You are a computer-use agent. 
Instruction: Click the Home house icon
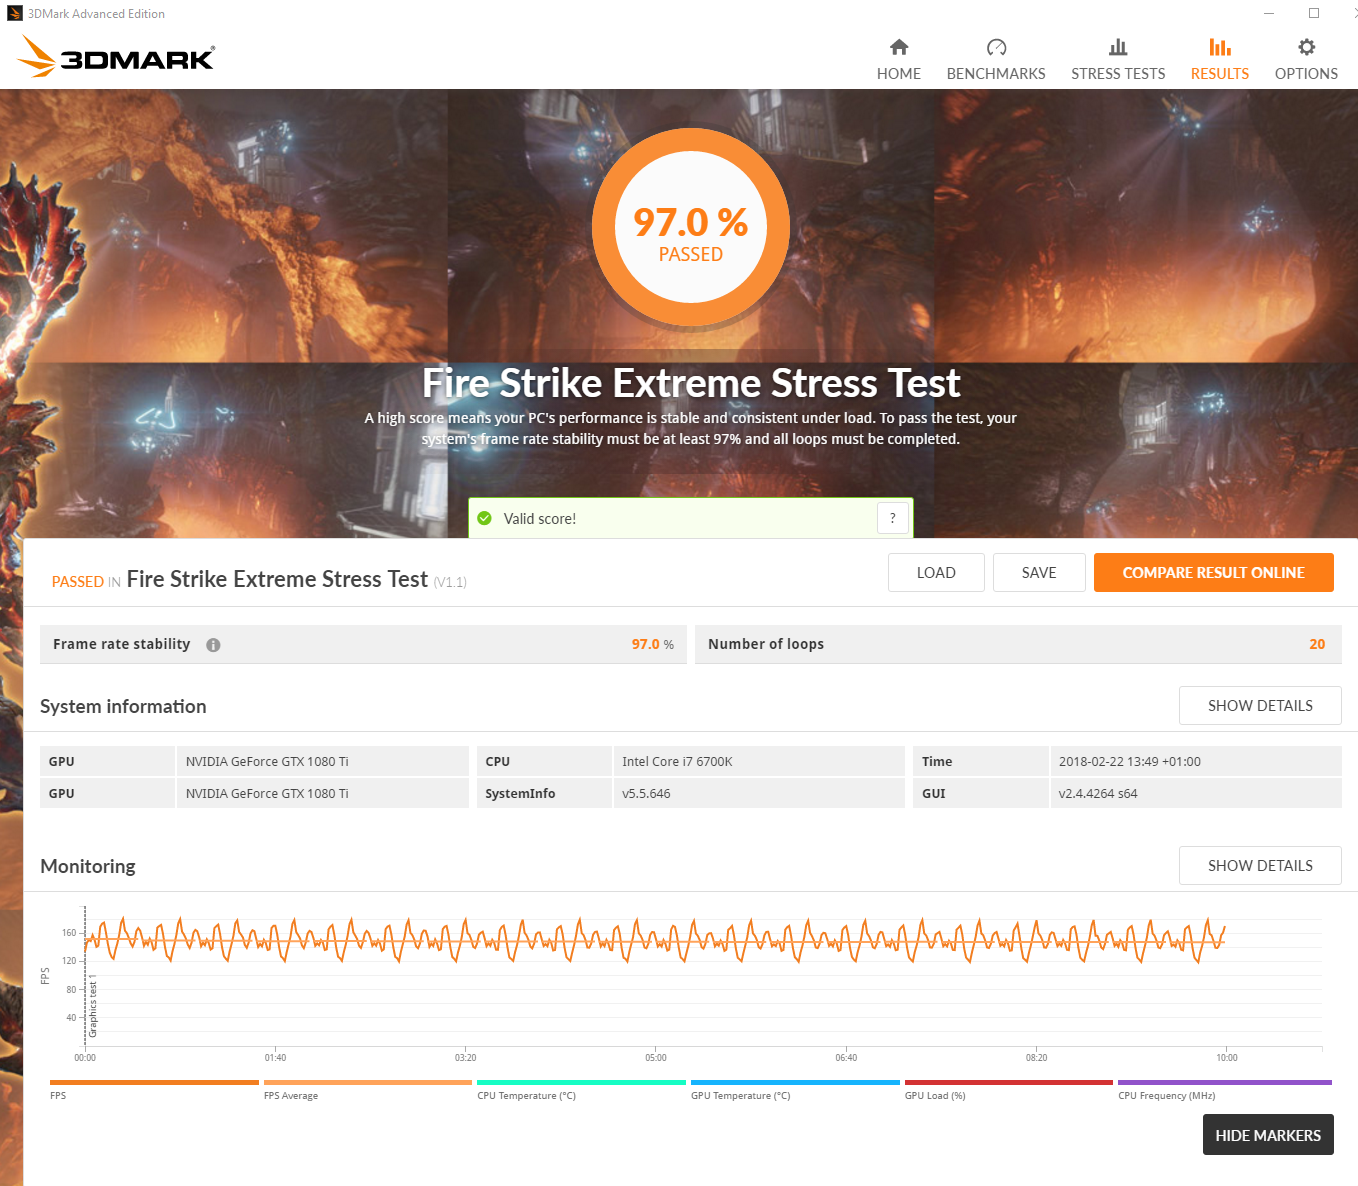899,47
